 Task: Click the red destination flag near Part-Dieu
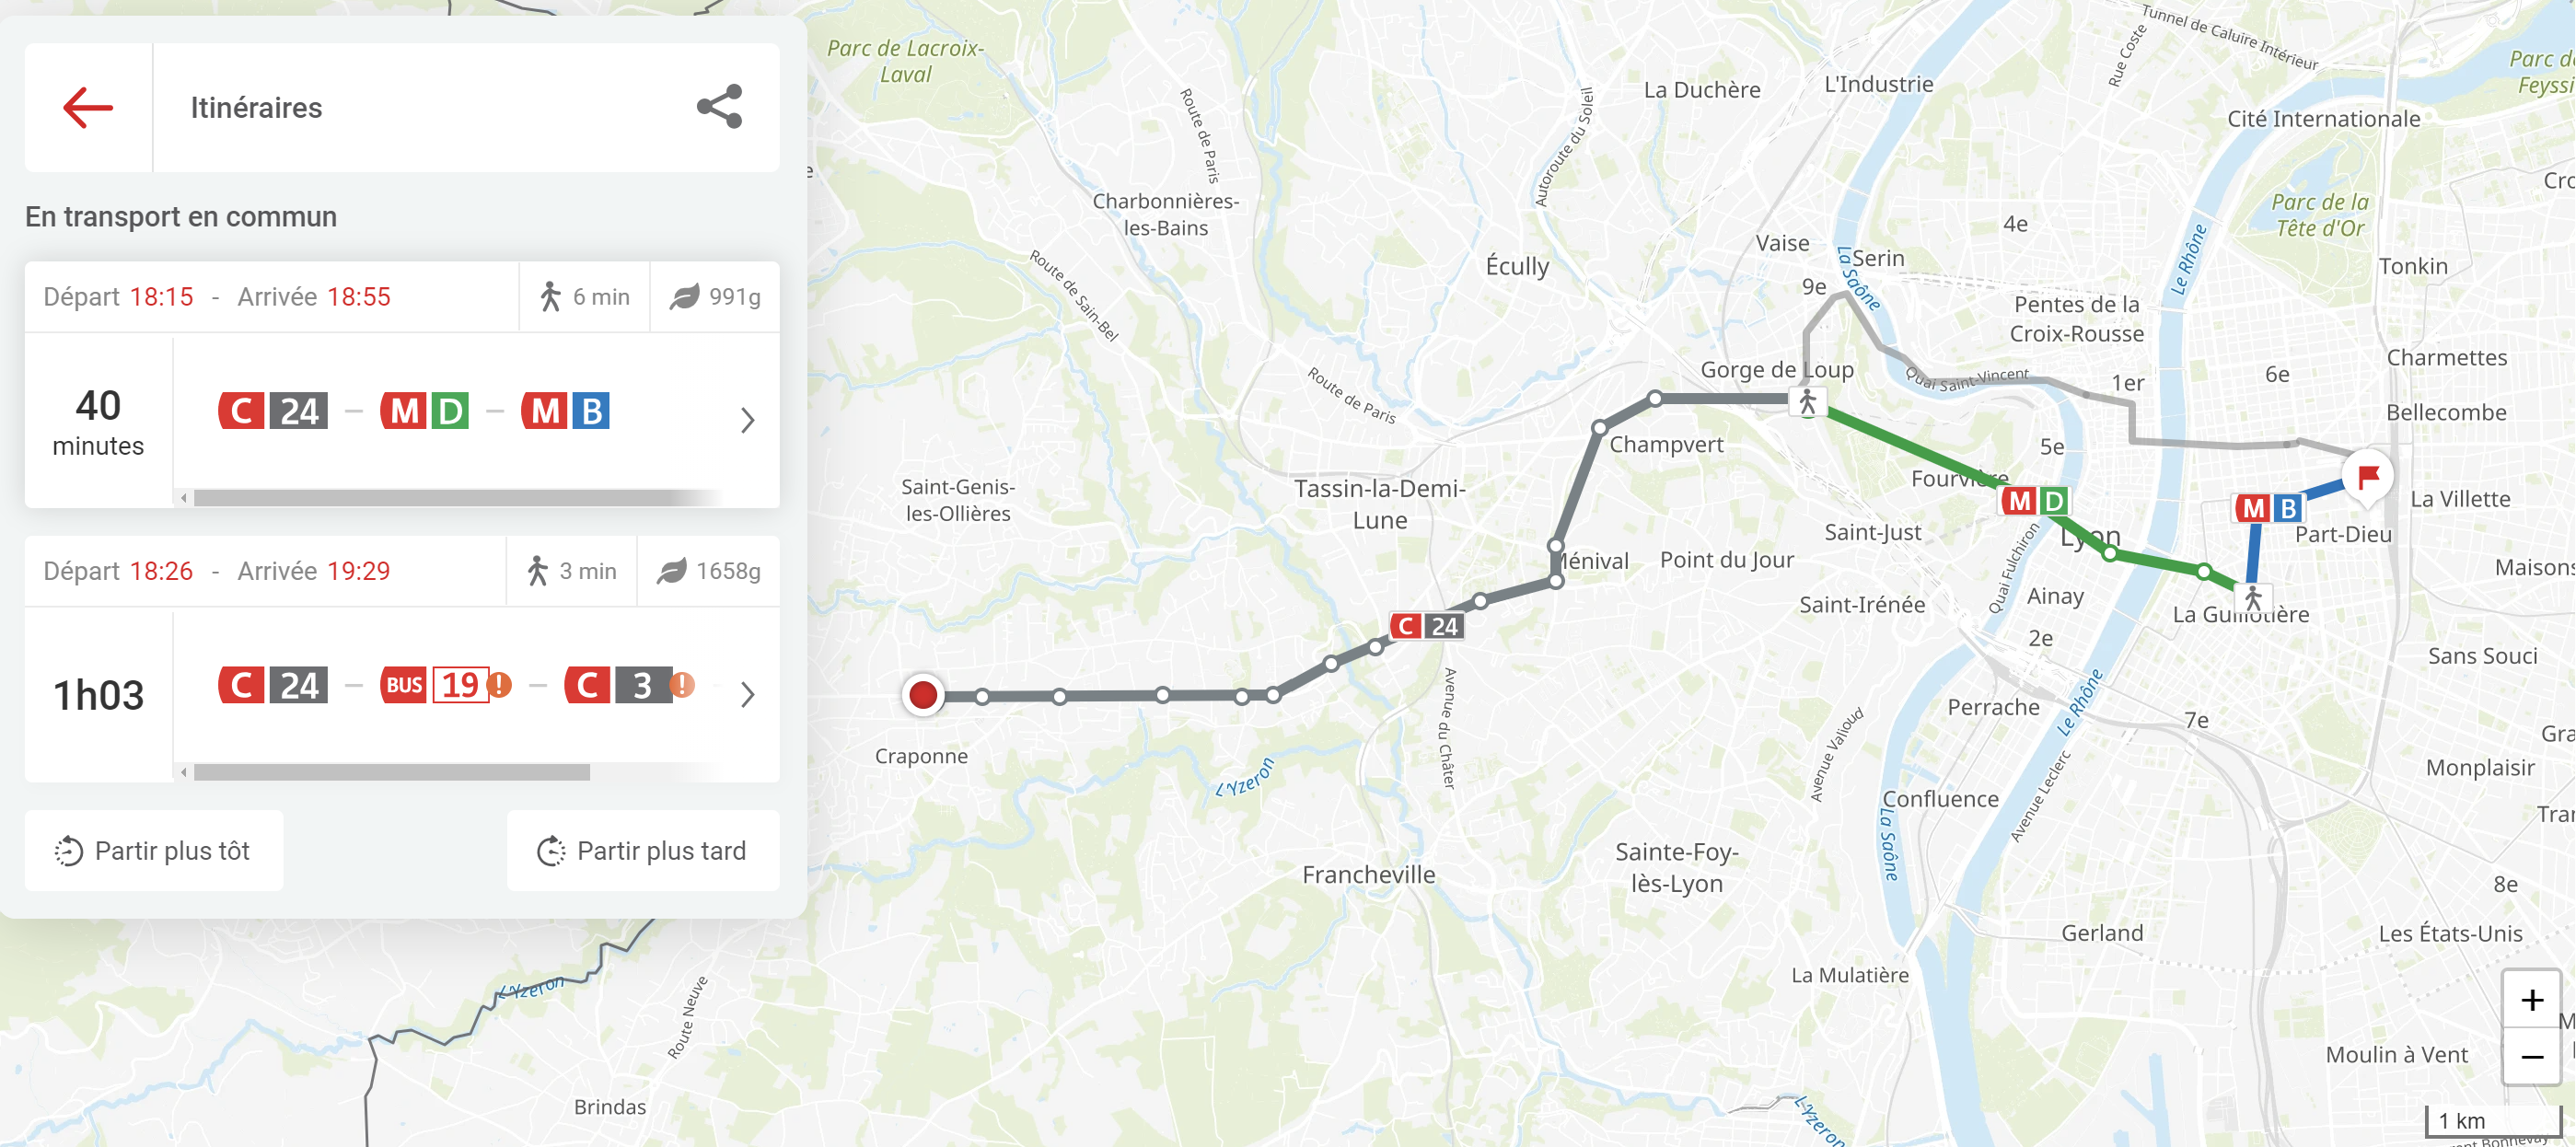tap(2368, 476)
